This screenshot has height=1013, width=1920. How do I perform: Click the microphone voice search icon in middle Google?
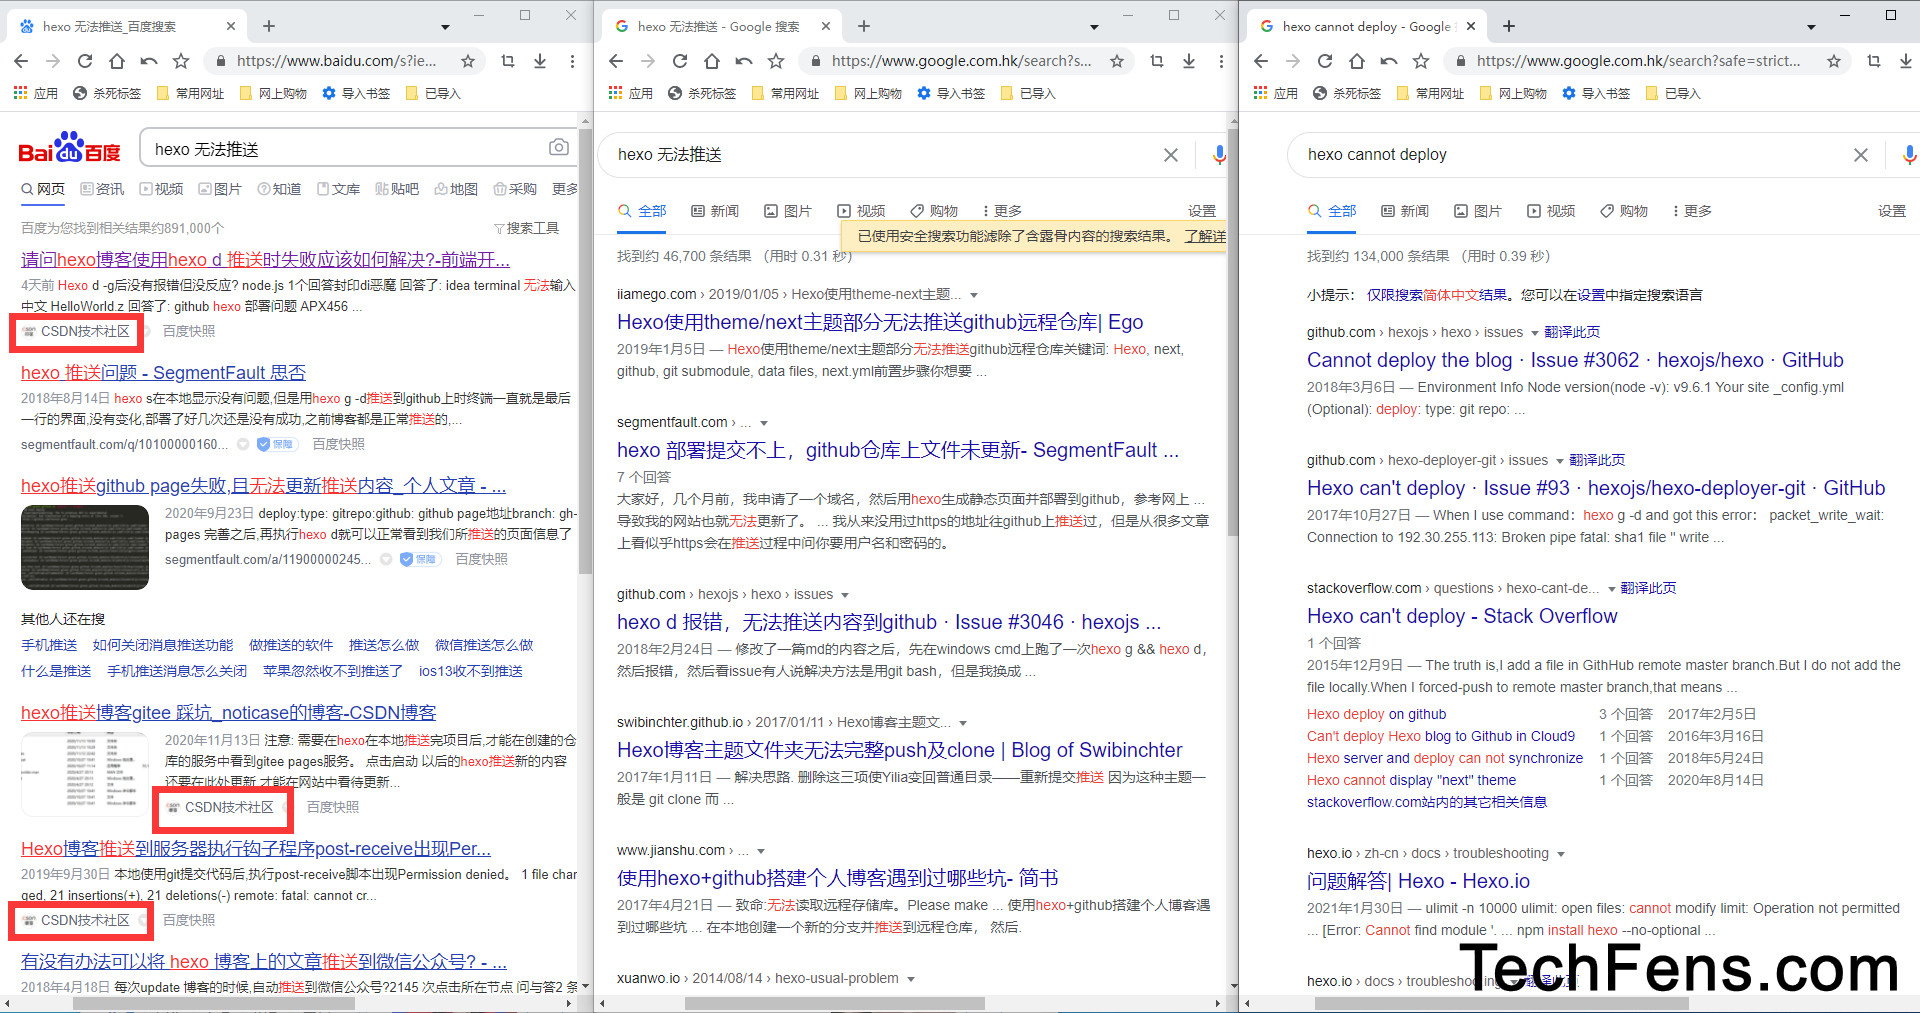pyautogui.click(x=1218, y=154)
